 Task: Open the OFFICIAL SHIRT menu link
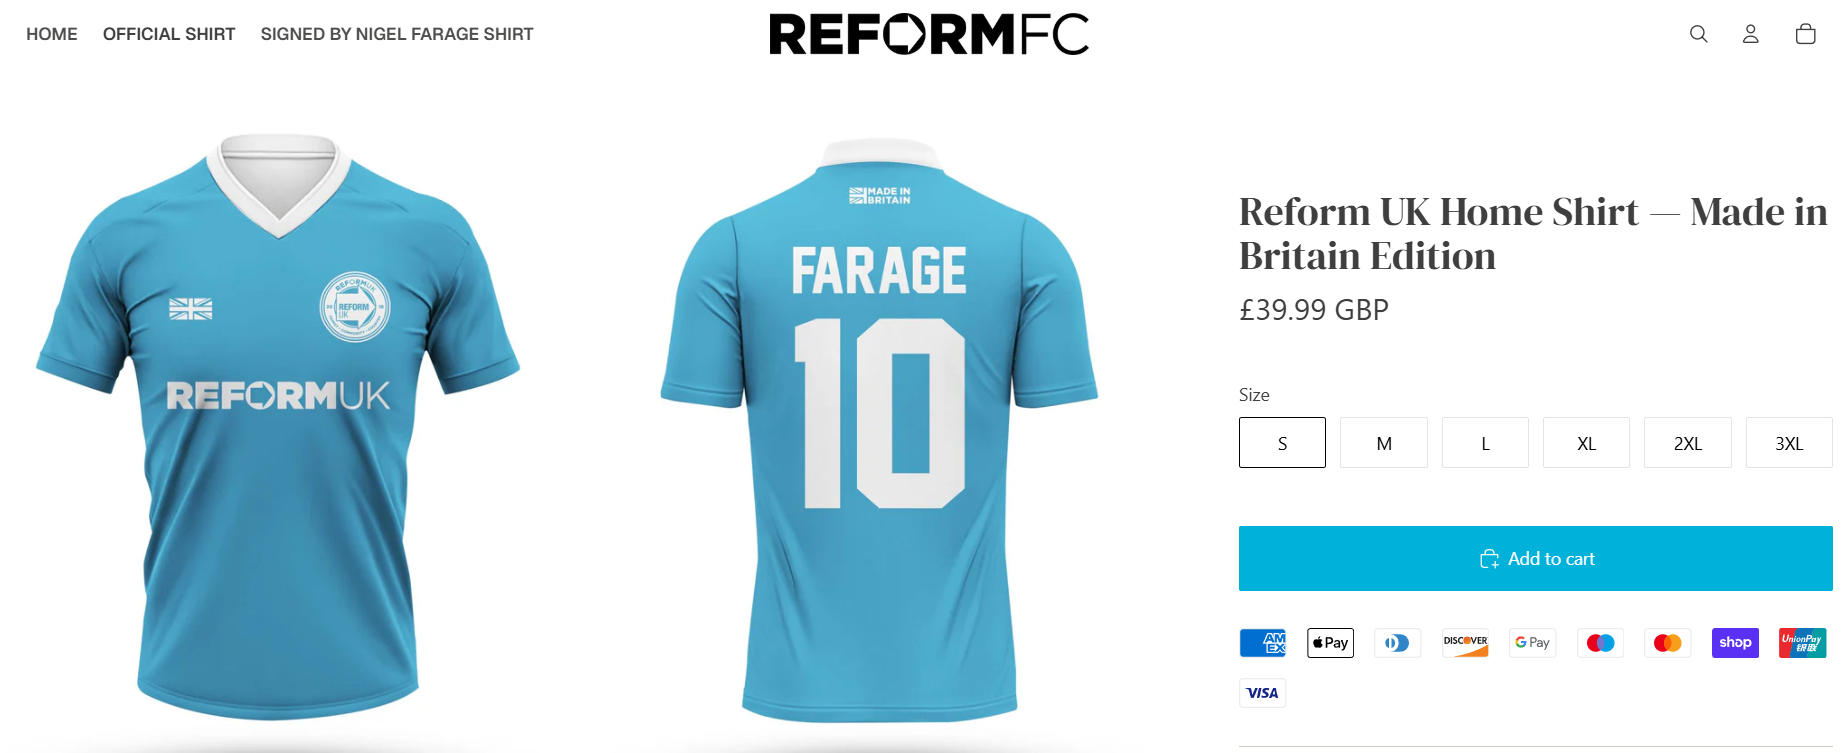169,34
